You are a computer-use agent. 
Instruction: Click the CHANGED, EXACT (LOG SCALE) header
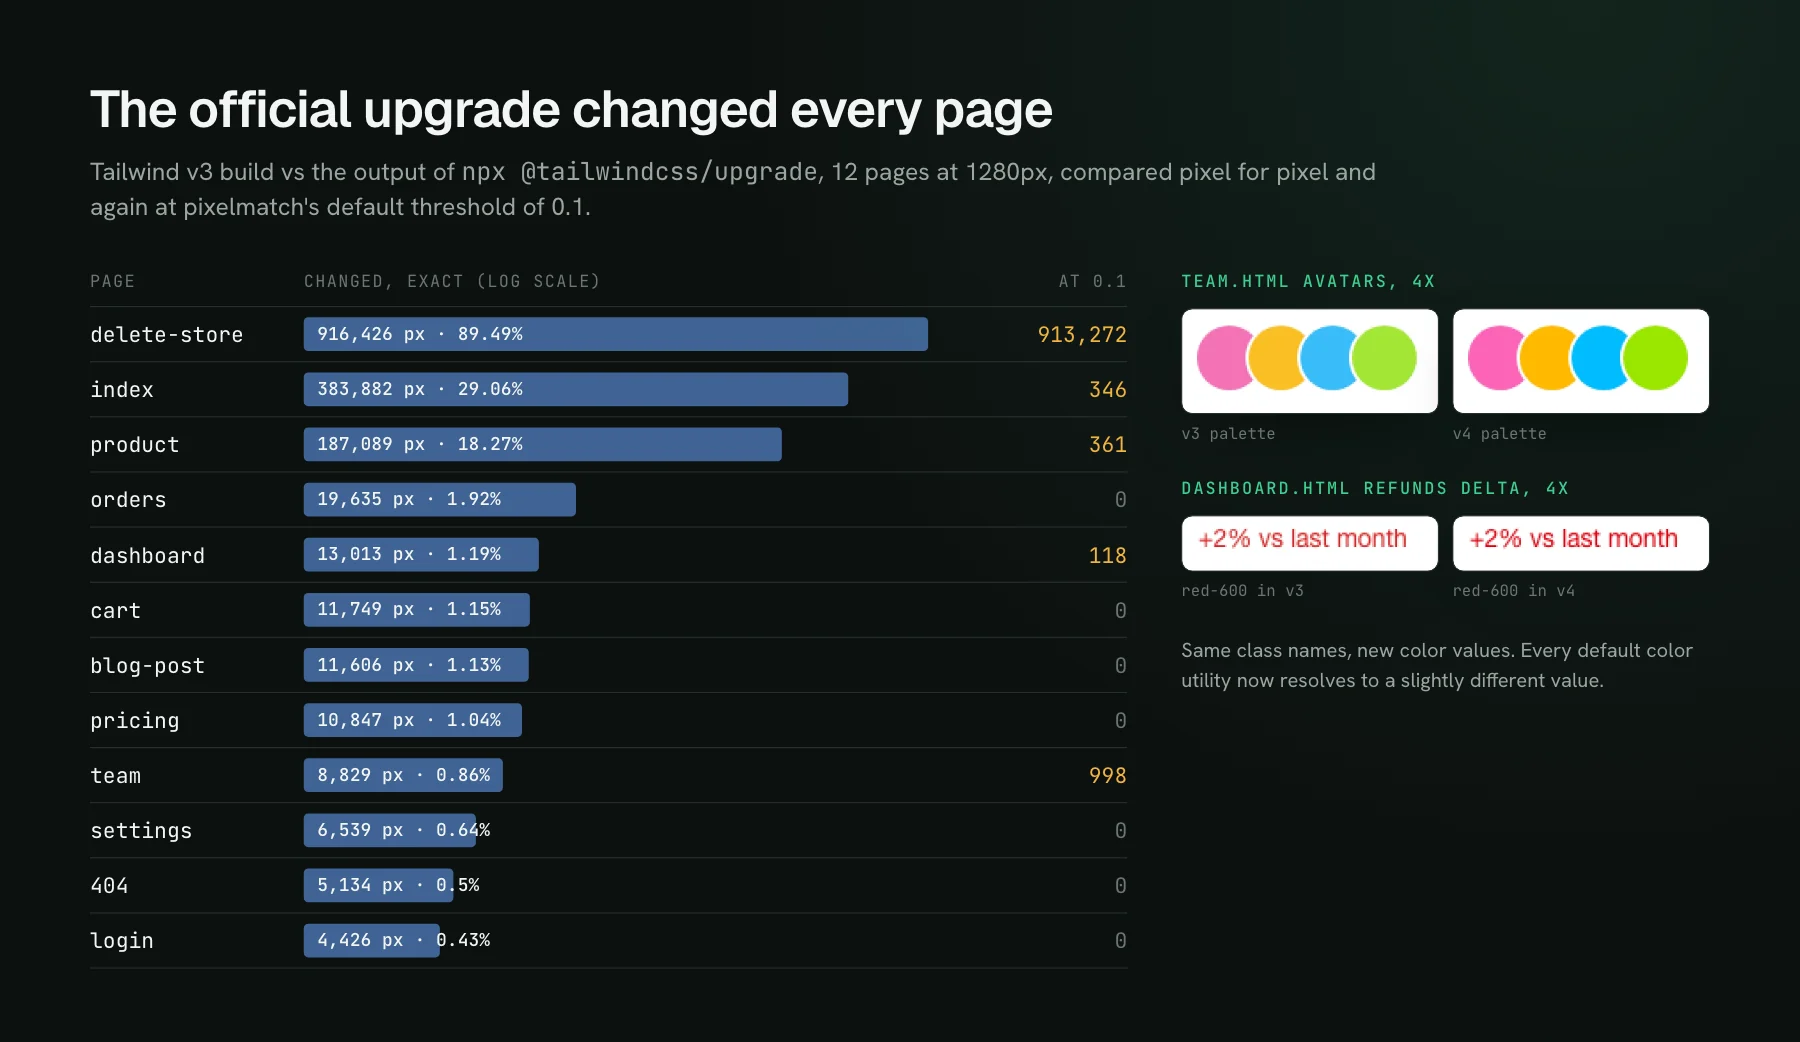(452, 281)
